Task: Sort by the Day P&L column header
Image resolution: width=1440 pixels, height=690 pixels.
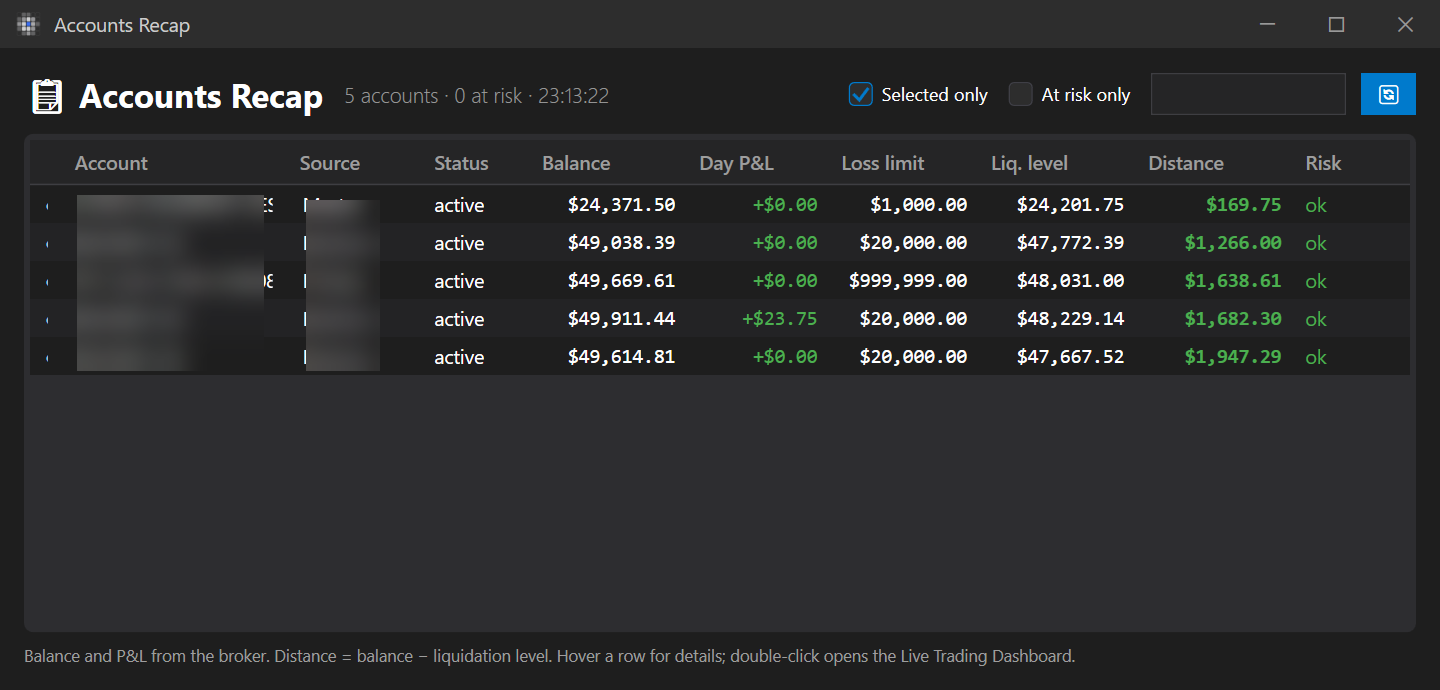Action: coord(736,163)
